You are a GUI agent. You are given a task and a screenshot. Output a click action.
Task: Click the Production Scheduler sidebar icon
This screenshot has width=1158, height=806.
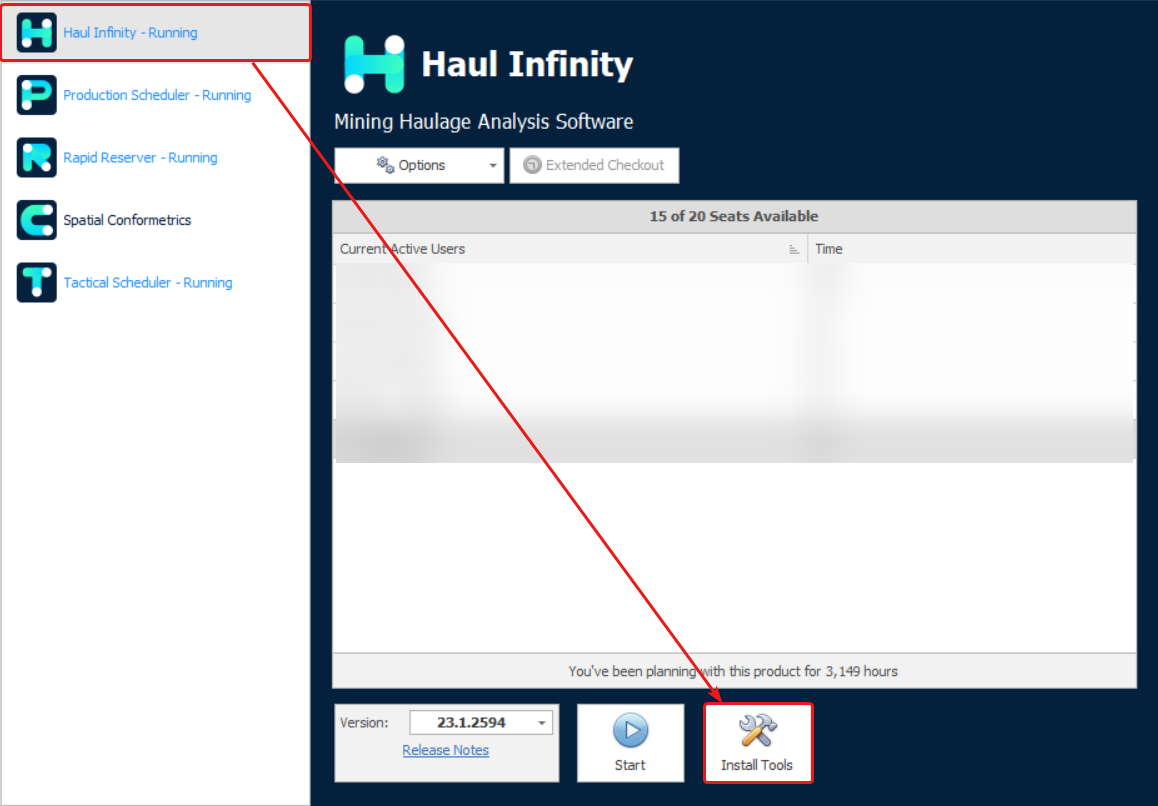coord(36,95)
